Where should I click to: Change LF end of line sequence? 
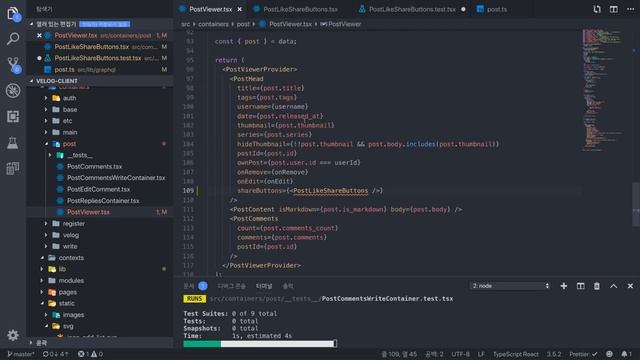coord(481,354)
